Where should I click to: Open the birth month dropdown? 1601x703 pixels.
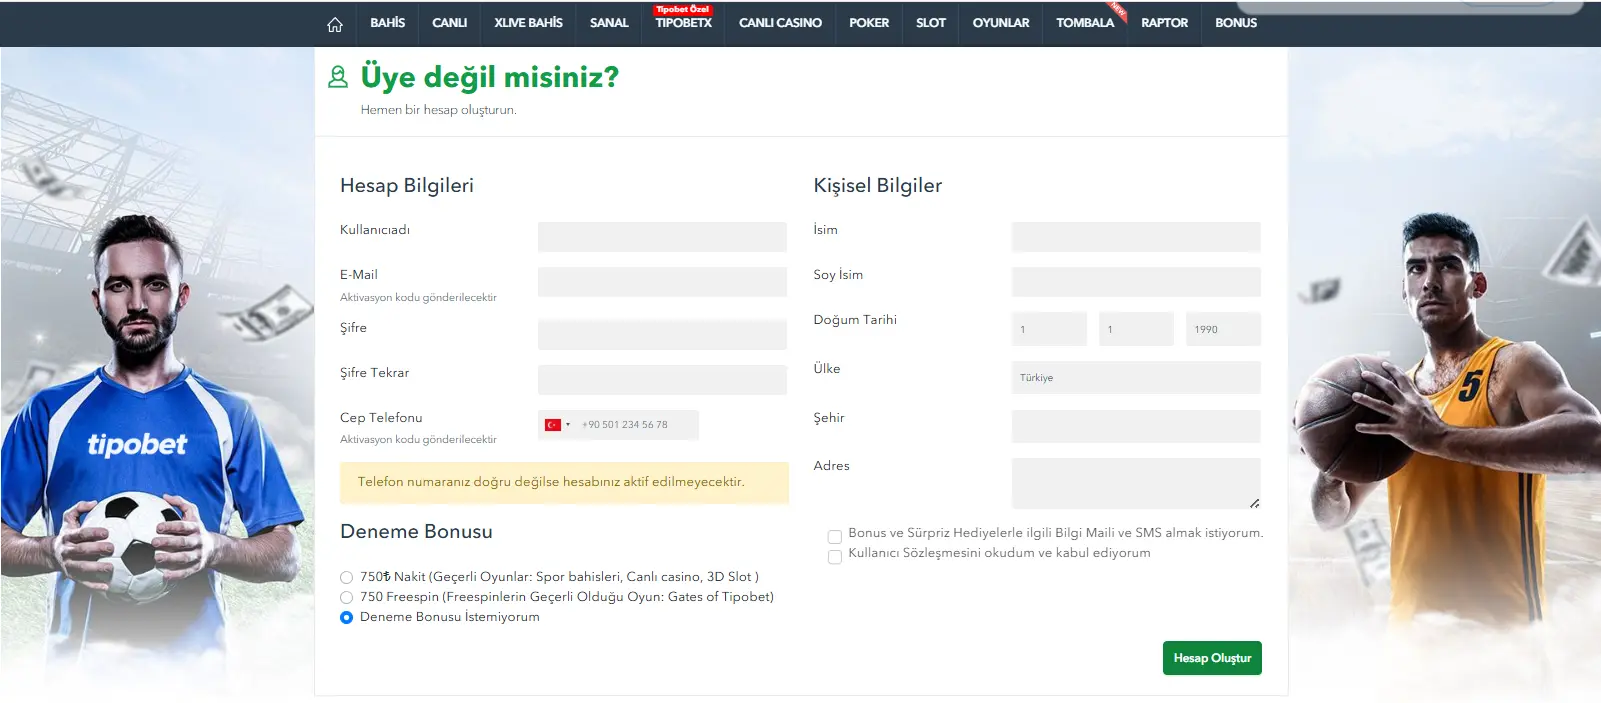1136,329
